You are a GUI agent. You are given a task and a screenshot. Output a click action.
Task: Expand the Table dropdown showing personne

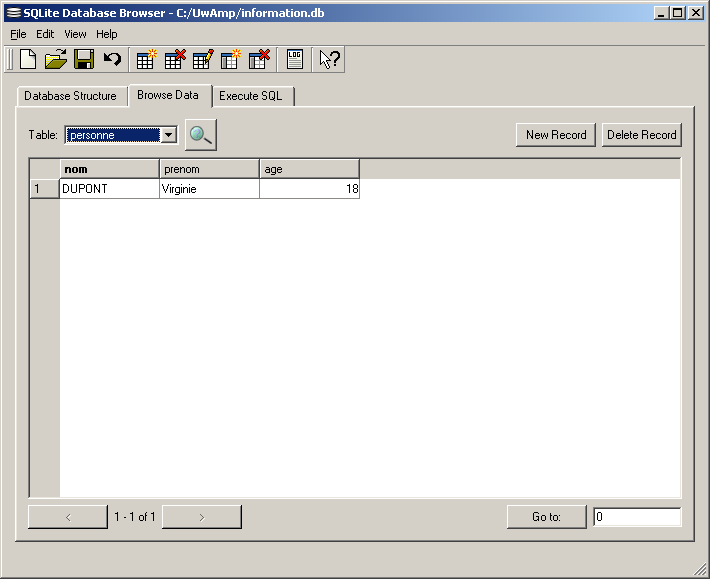(x=169, y=135)
